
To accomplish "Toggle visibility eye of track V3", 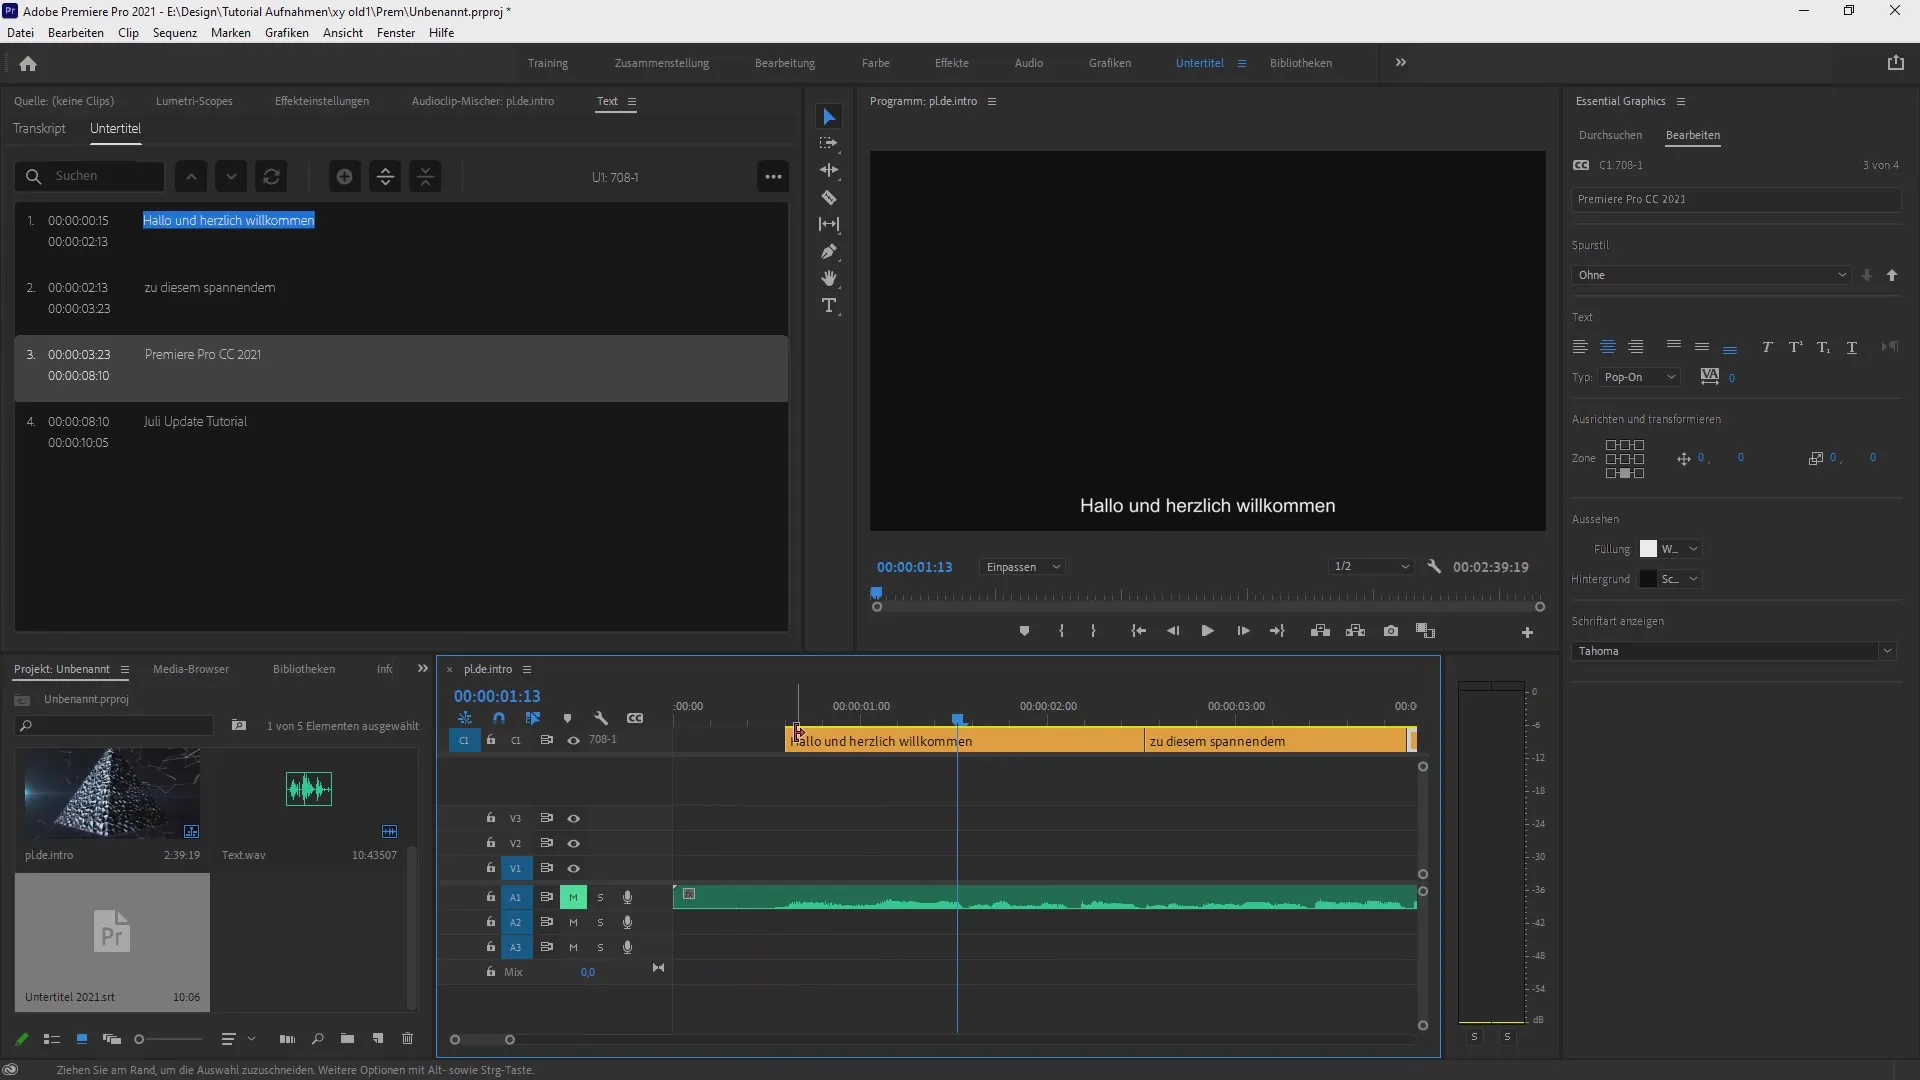I will 574,818.
